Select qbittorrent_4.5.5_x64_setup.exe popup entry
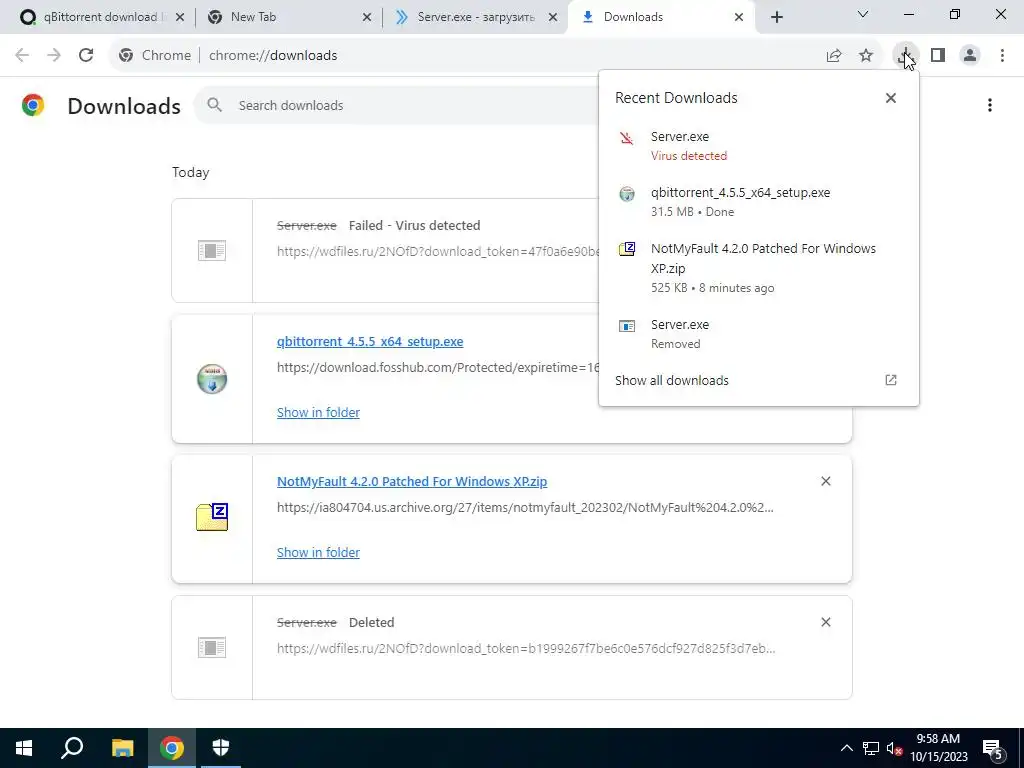 (x=758, y=202)
